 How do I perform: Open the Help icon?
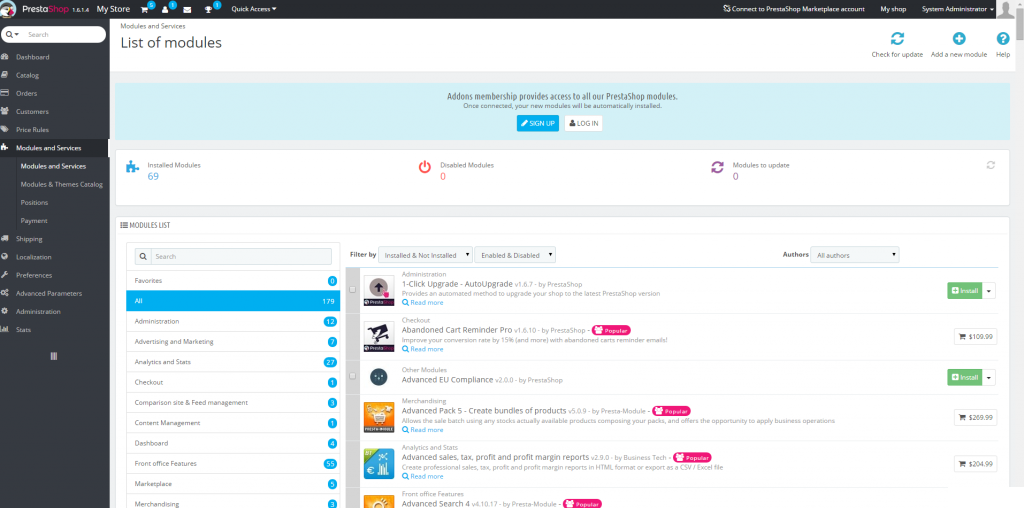[x=1003, y=39]
